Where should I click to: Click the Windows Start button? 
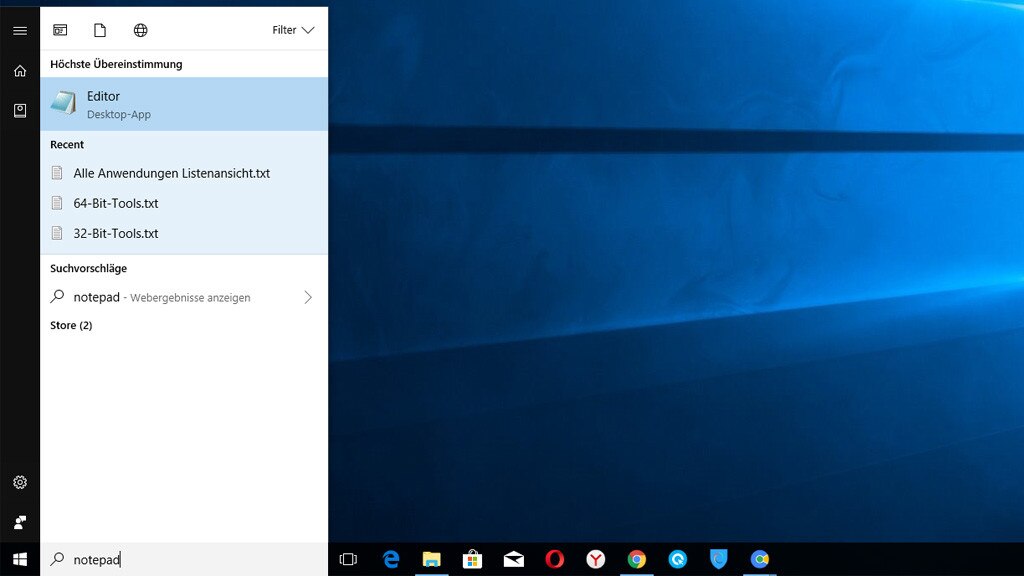point(20,559)
